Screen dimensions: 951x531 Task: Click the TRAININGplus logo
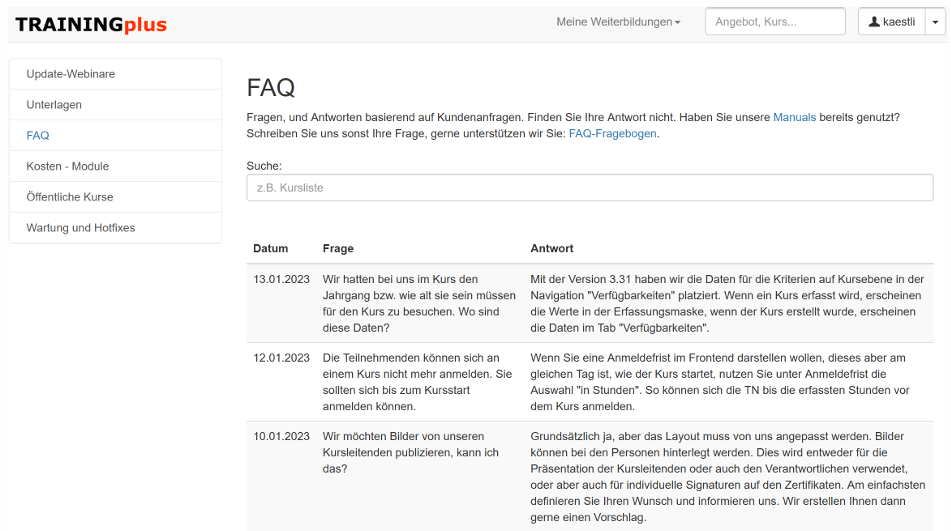tap(91, 24)
